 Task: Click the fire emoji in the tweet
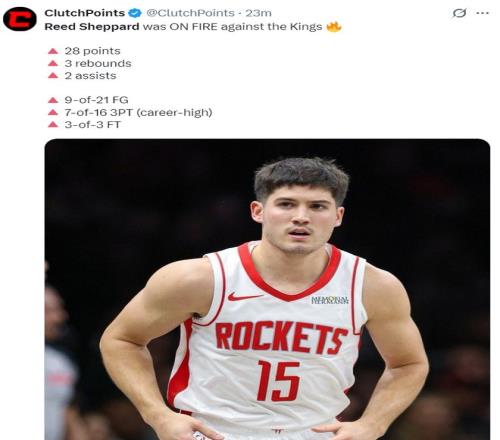click(334, 26)
